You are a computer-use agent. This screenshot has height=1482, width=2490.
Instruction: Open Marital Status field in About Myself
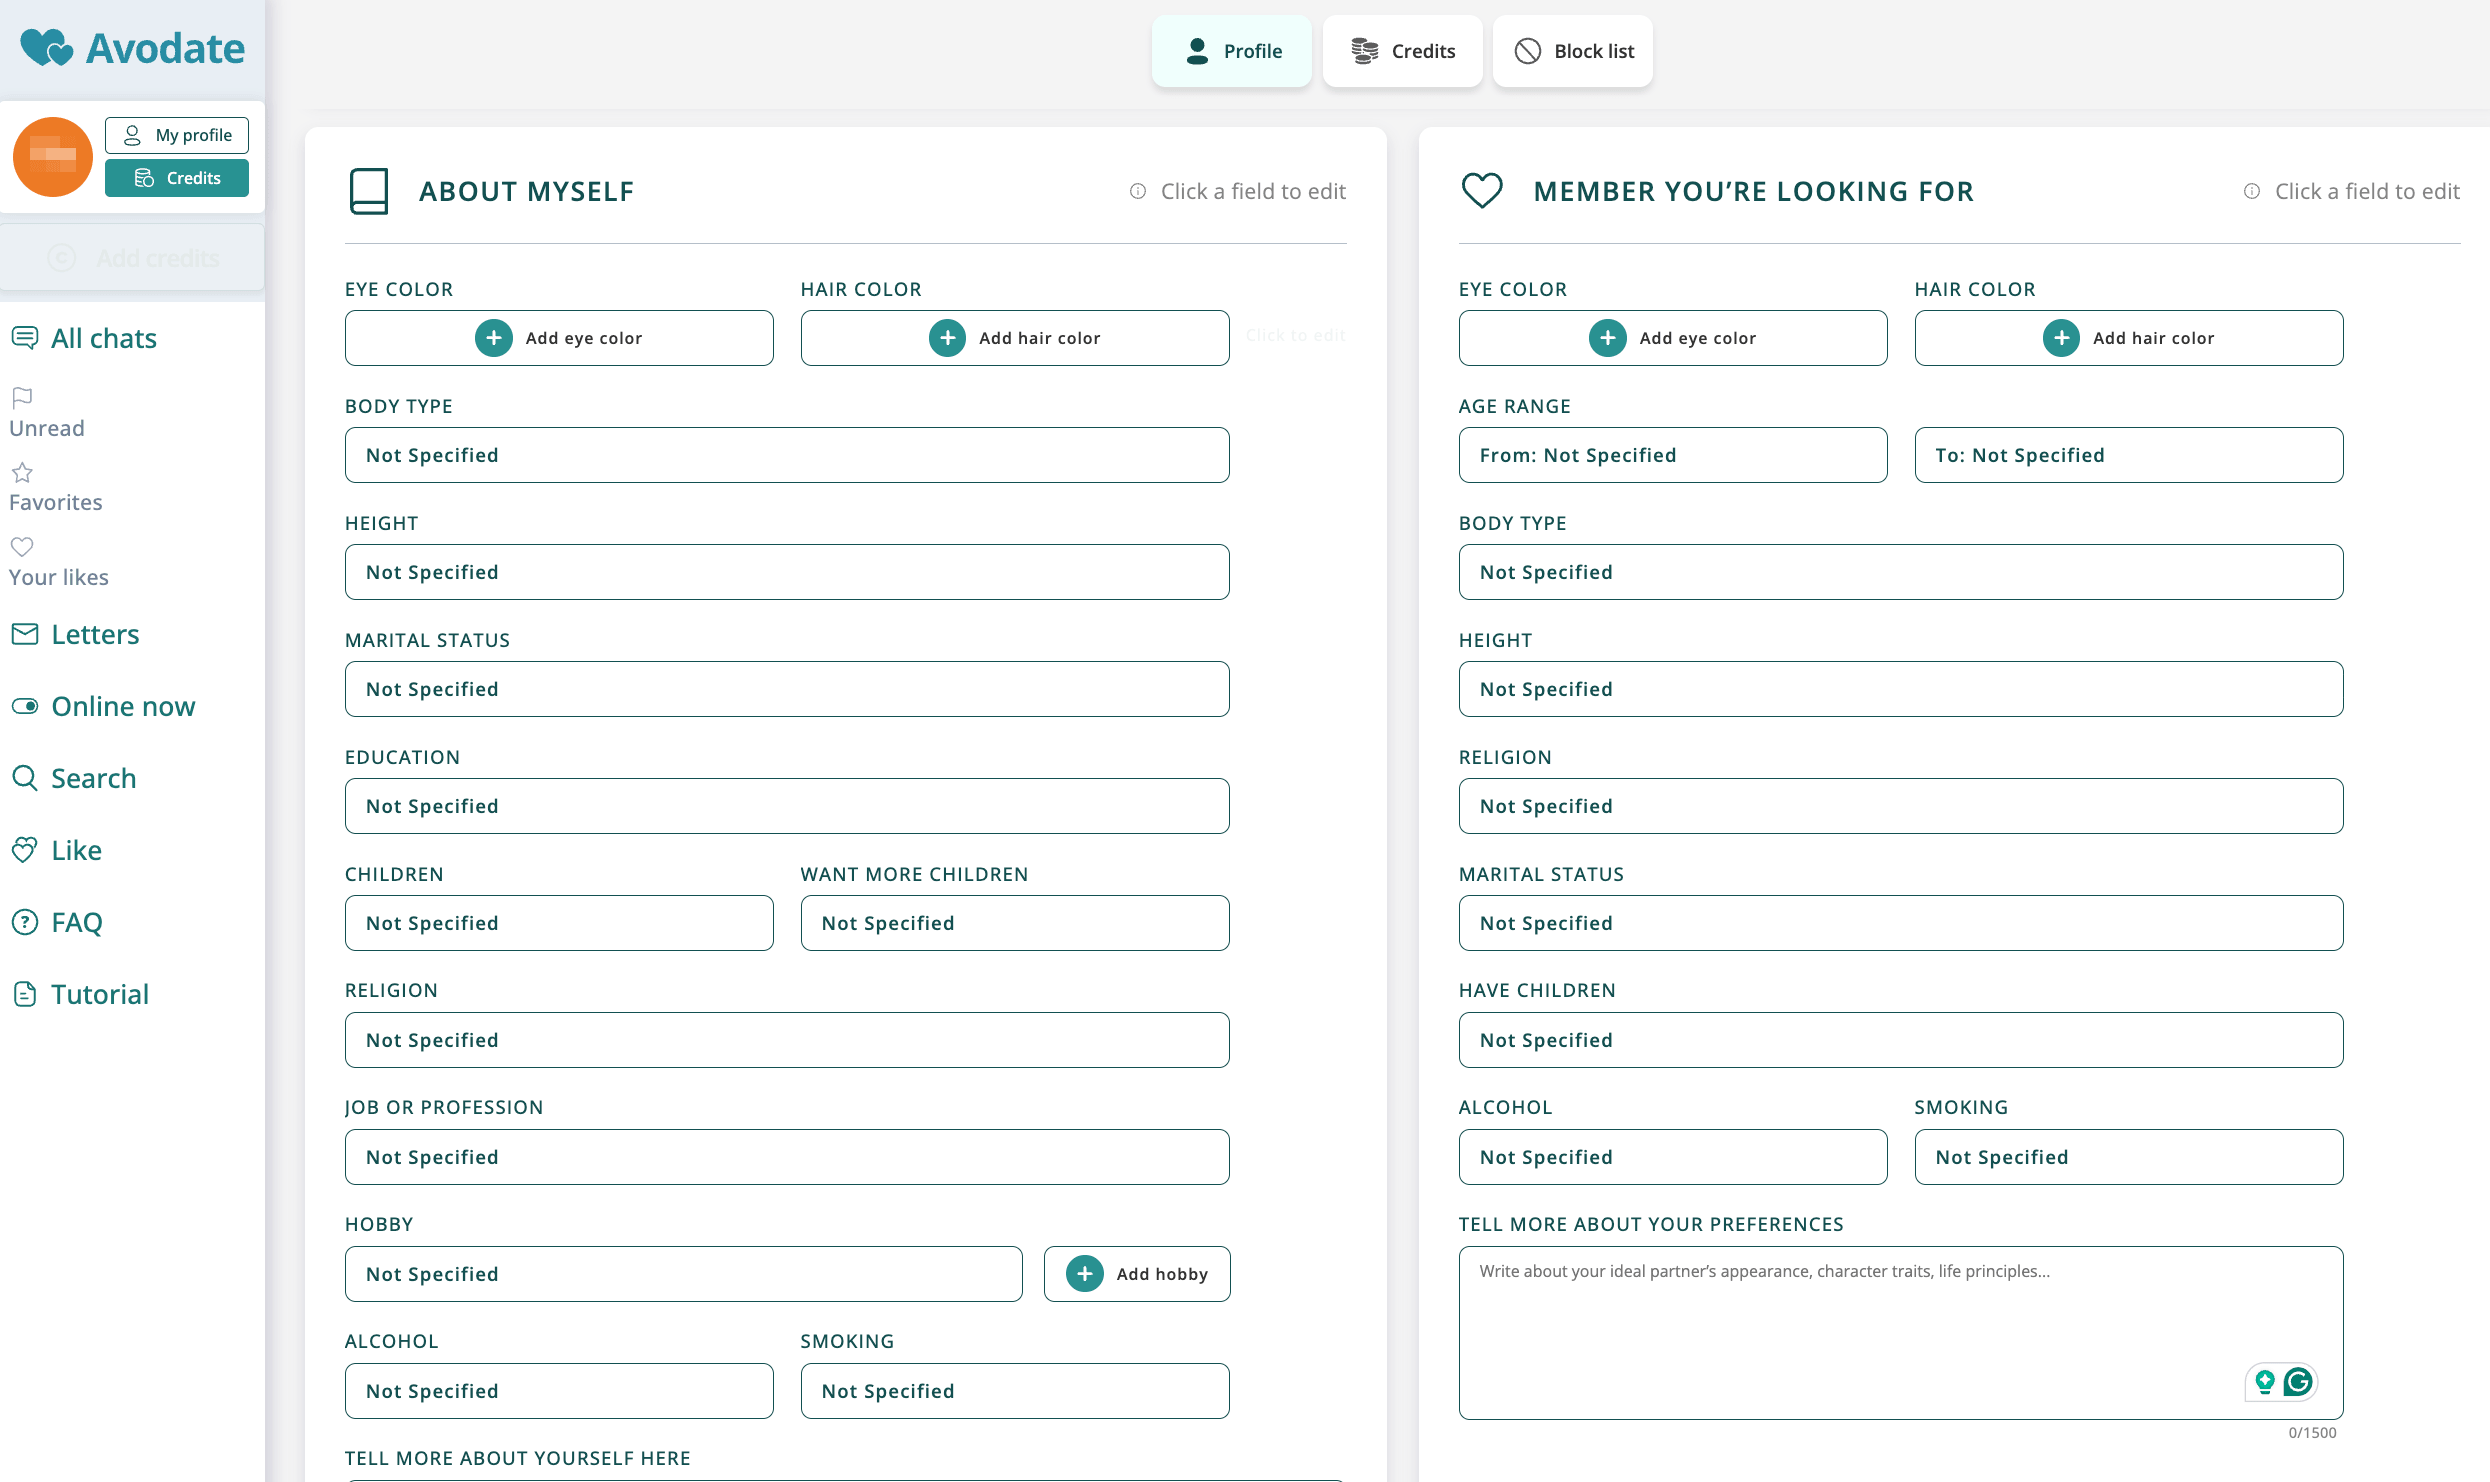[787, 689]
